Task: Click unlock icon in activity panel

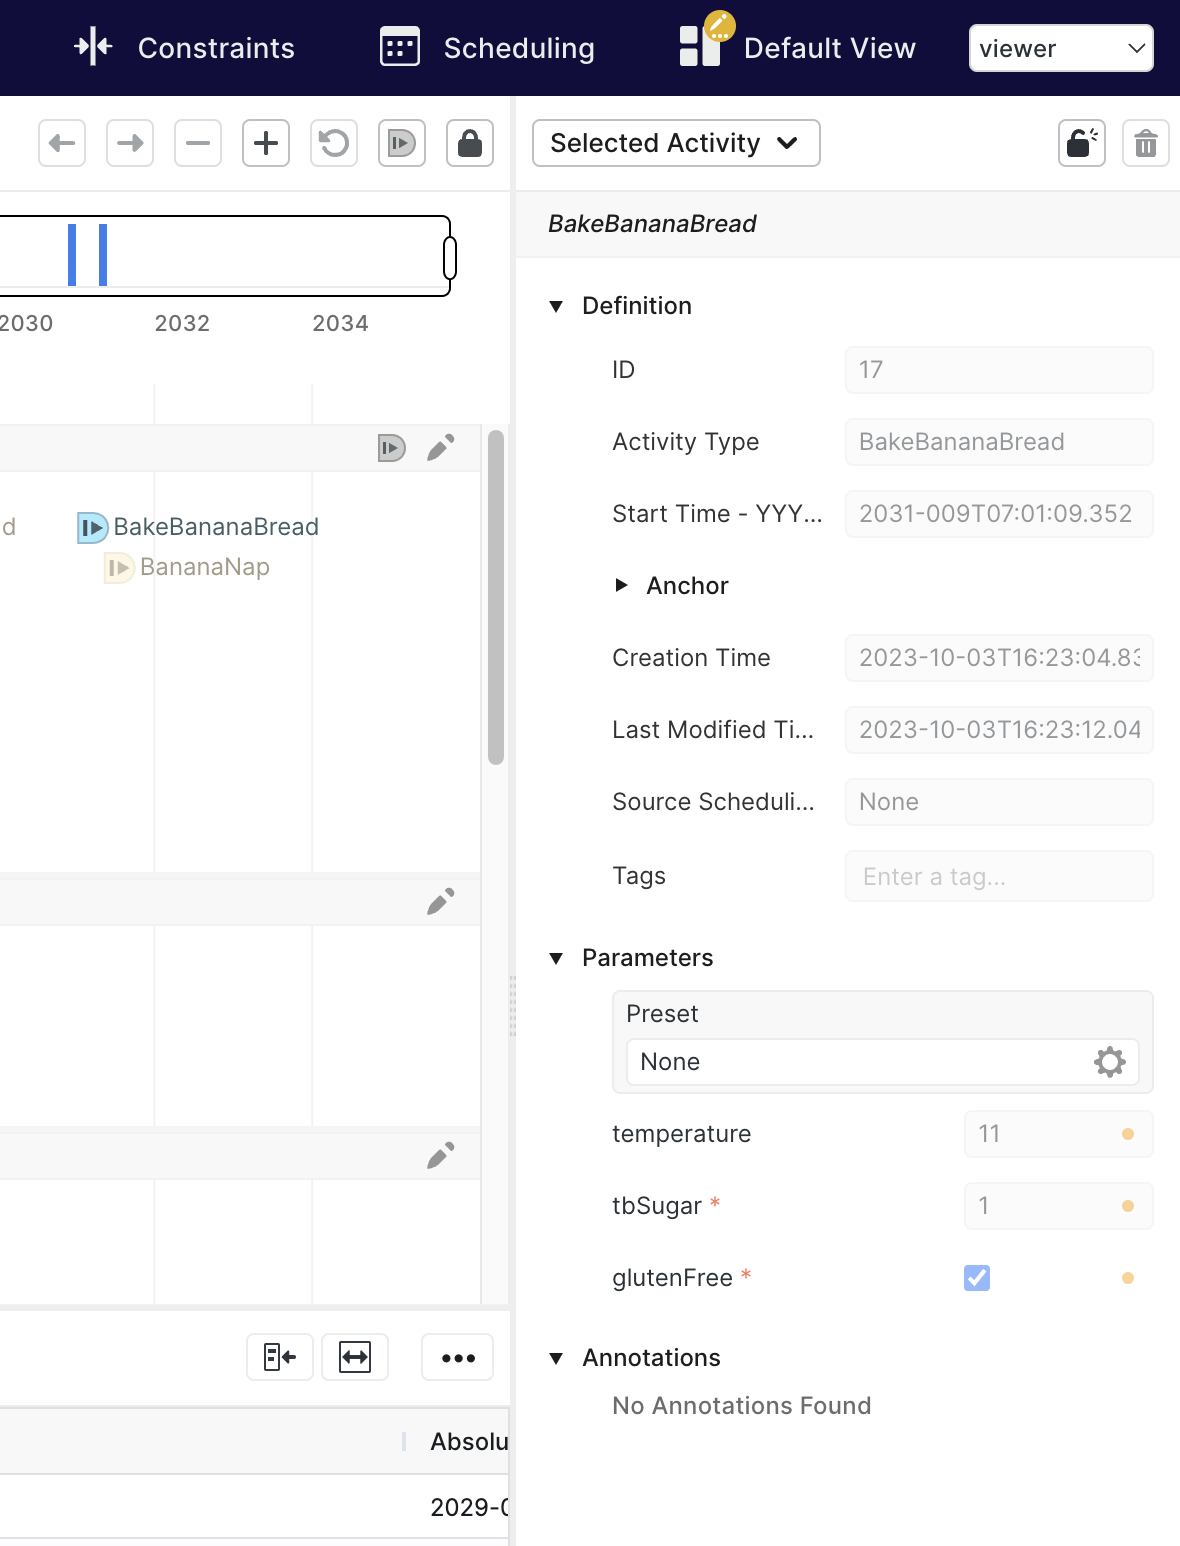Action: [1082, 143]
